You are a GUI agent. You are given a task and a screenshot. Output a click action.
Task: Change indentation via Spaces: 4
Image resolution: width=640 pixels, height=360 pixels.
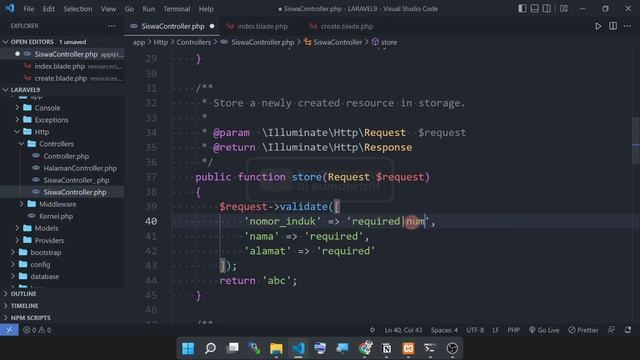click(444, 330)
